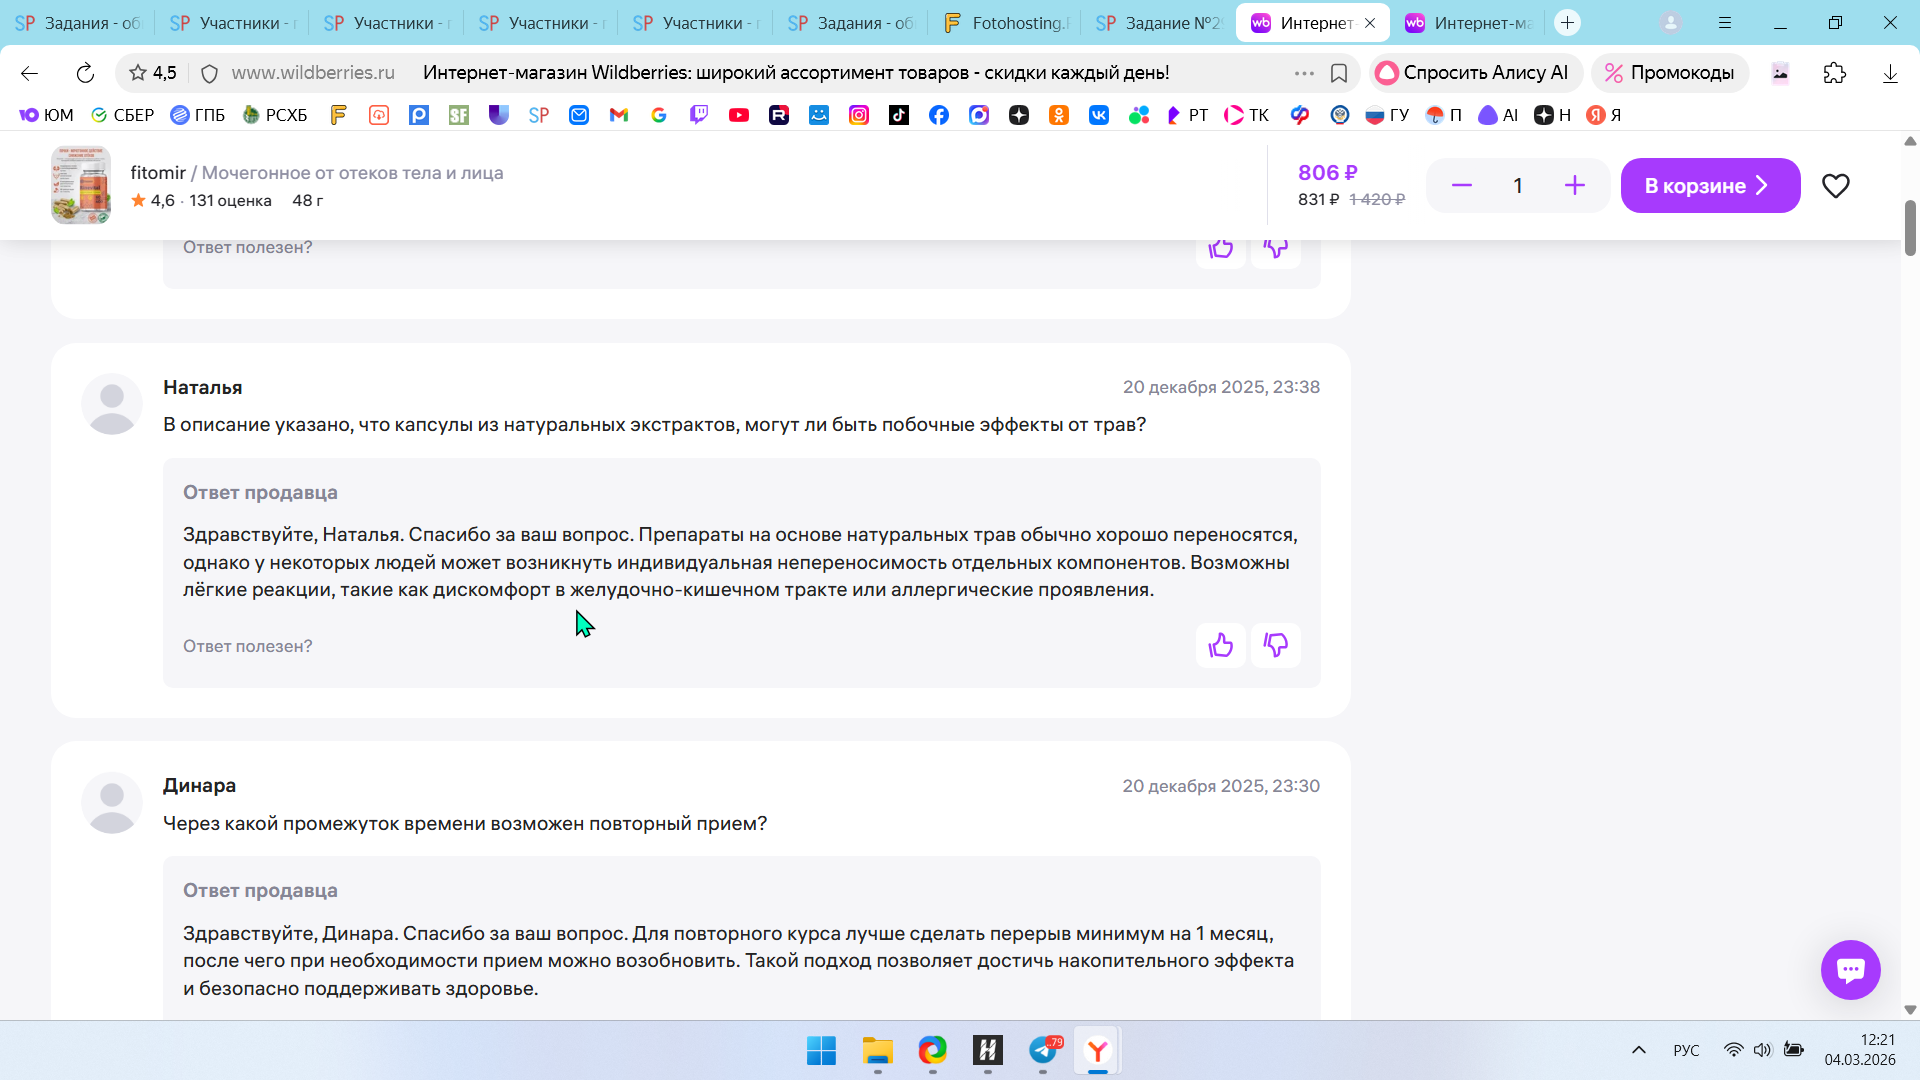The image size is (1920, 1080).
Task: Reload the current page
Action: point(85,73)
